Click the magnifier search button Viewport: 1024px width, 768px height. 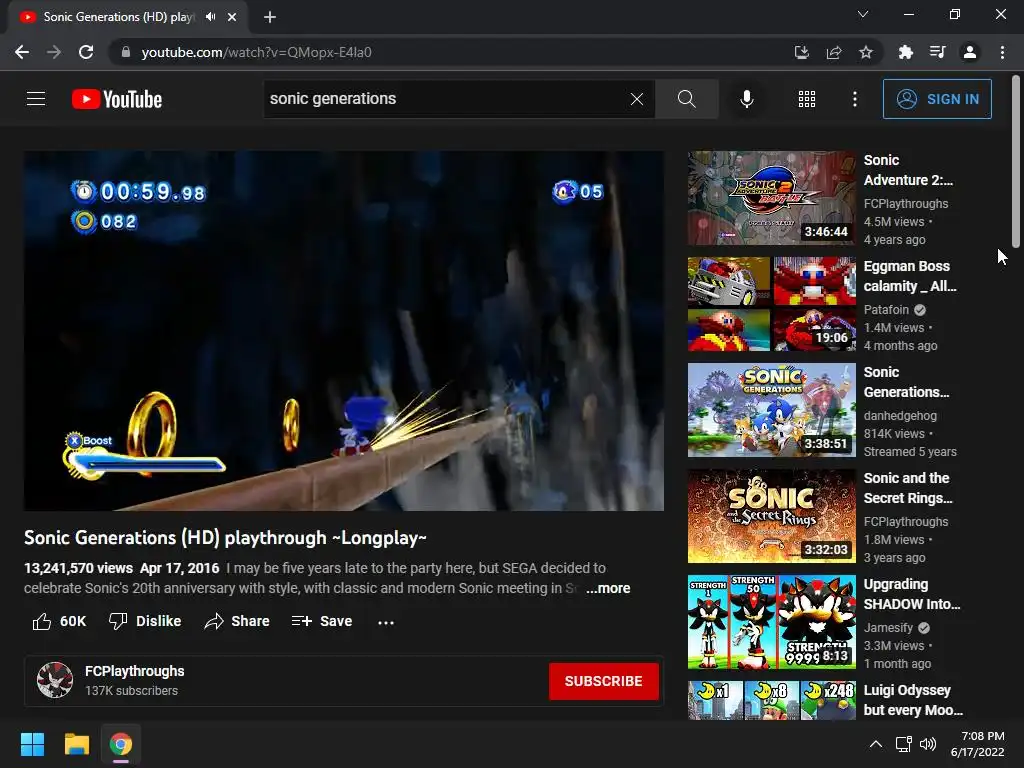(686, 99)
